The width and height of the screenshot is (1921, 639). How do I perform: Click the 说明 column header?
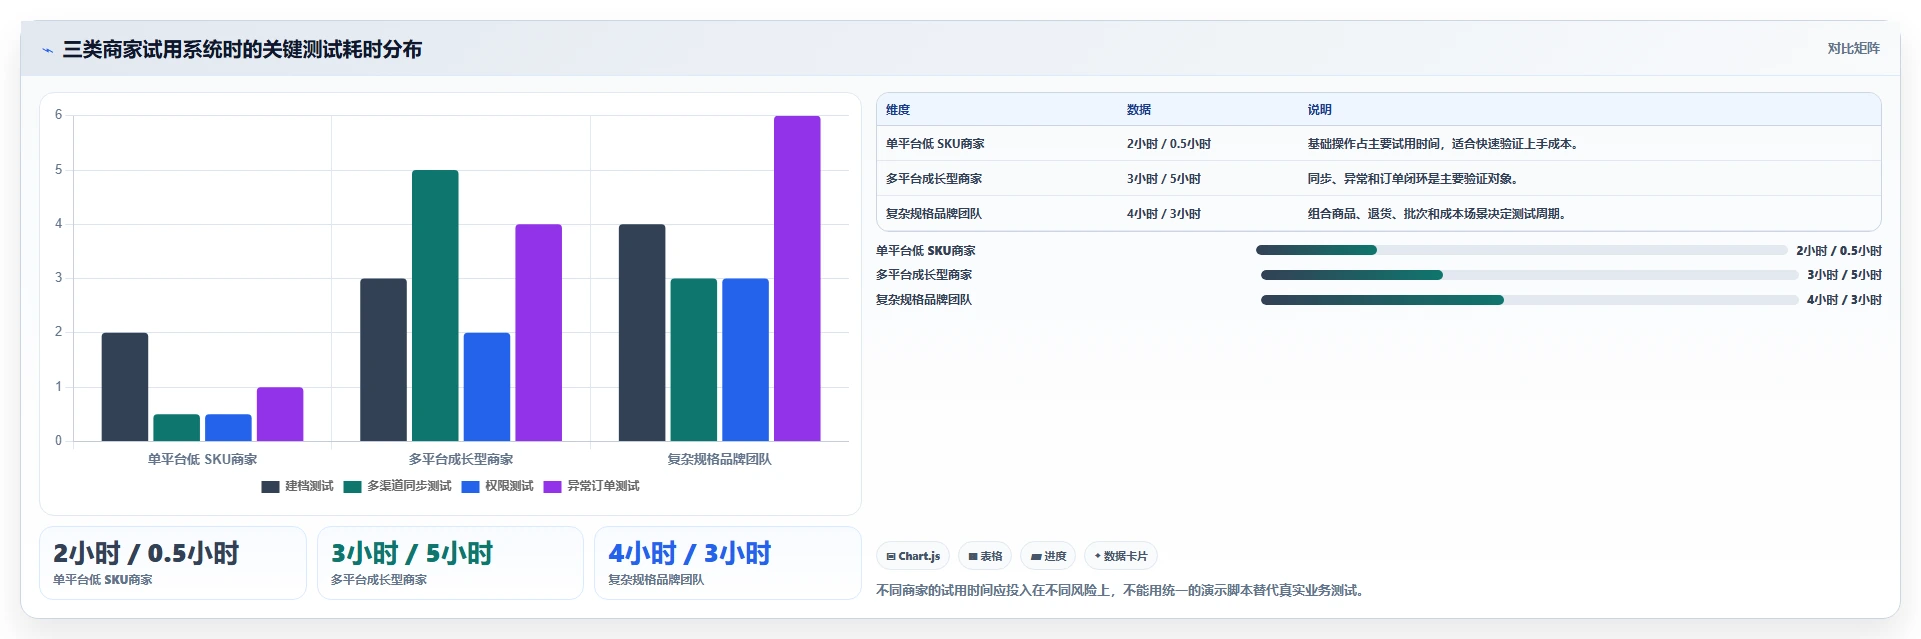coord(1320,110)
